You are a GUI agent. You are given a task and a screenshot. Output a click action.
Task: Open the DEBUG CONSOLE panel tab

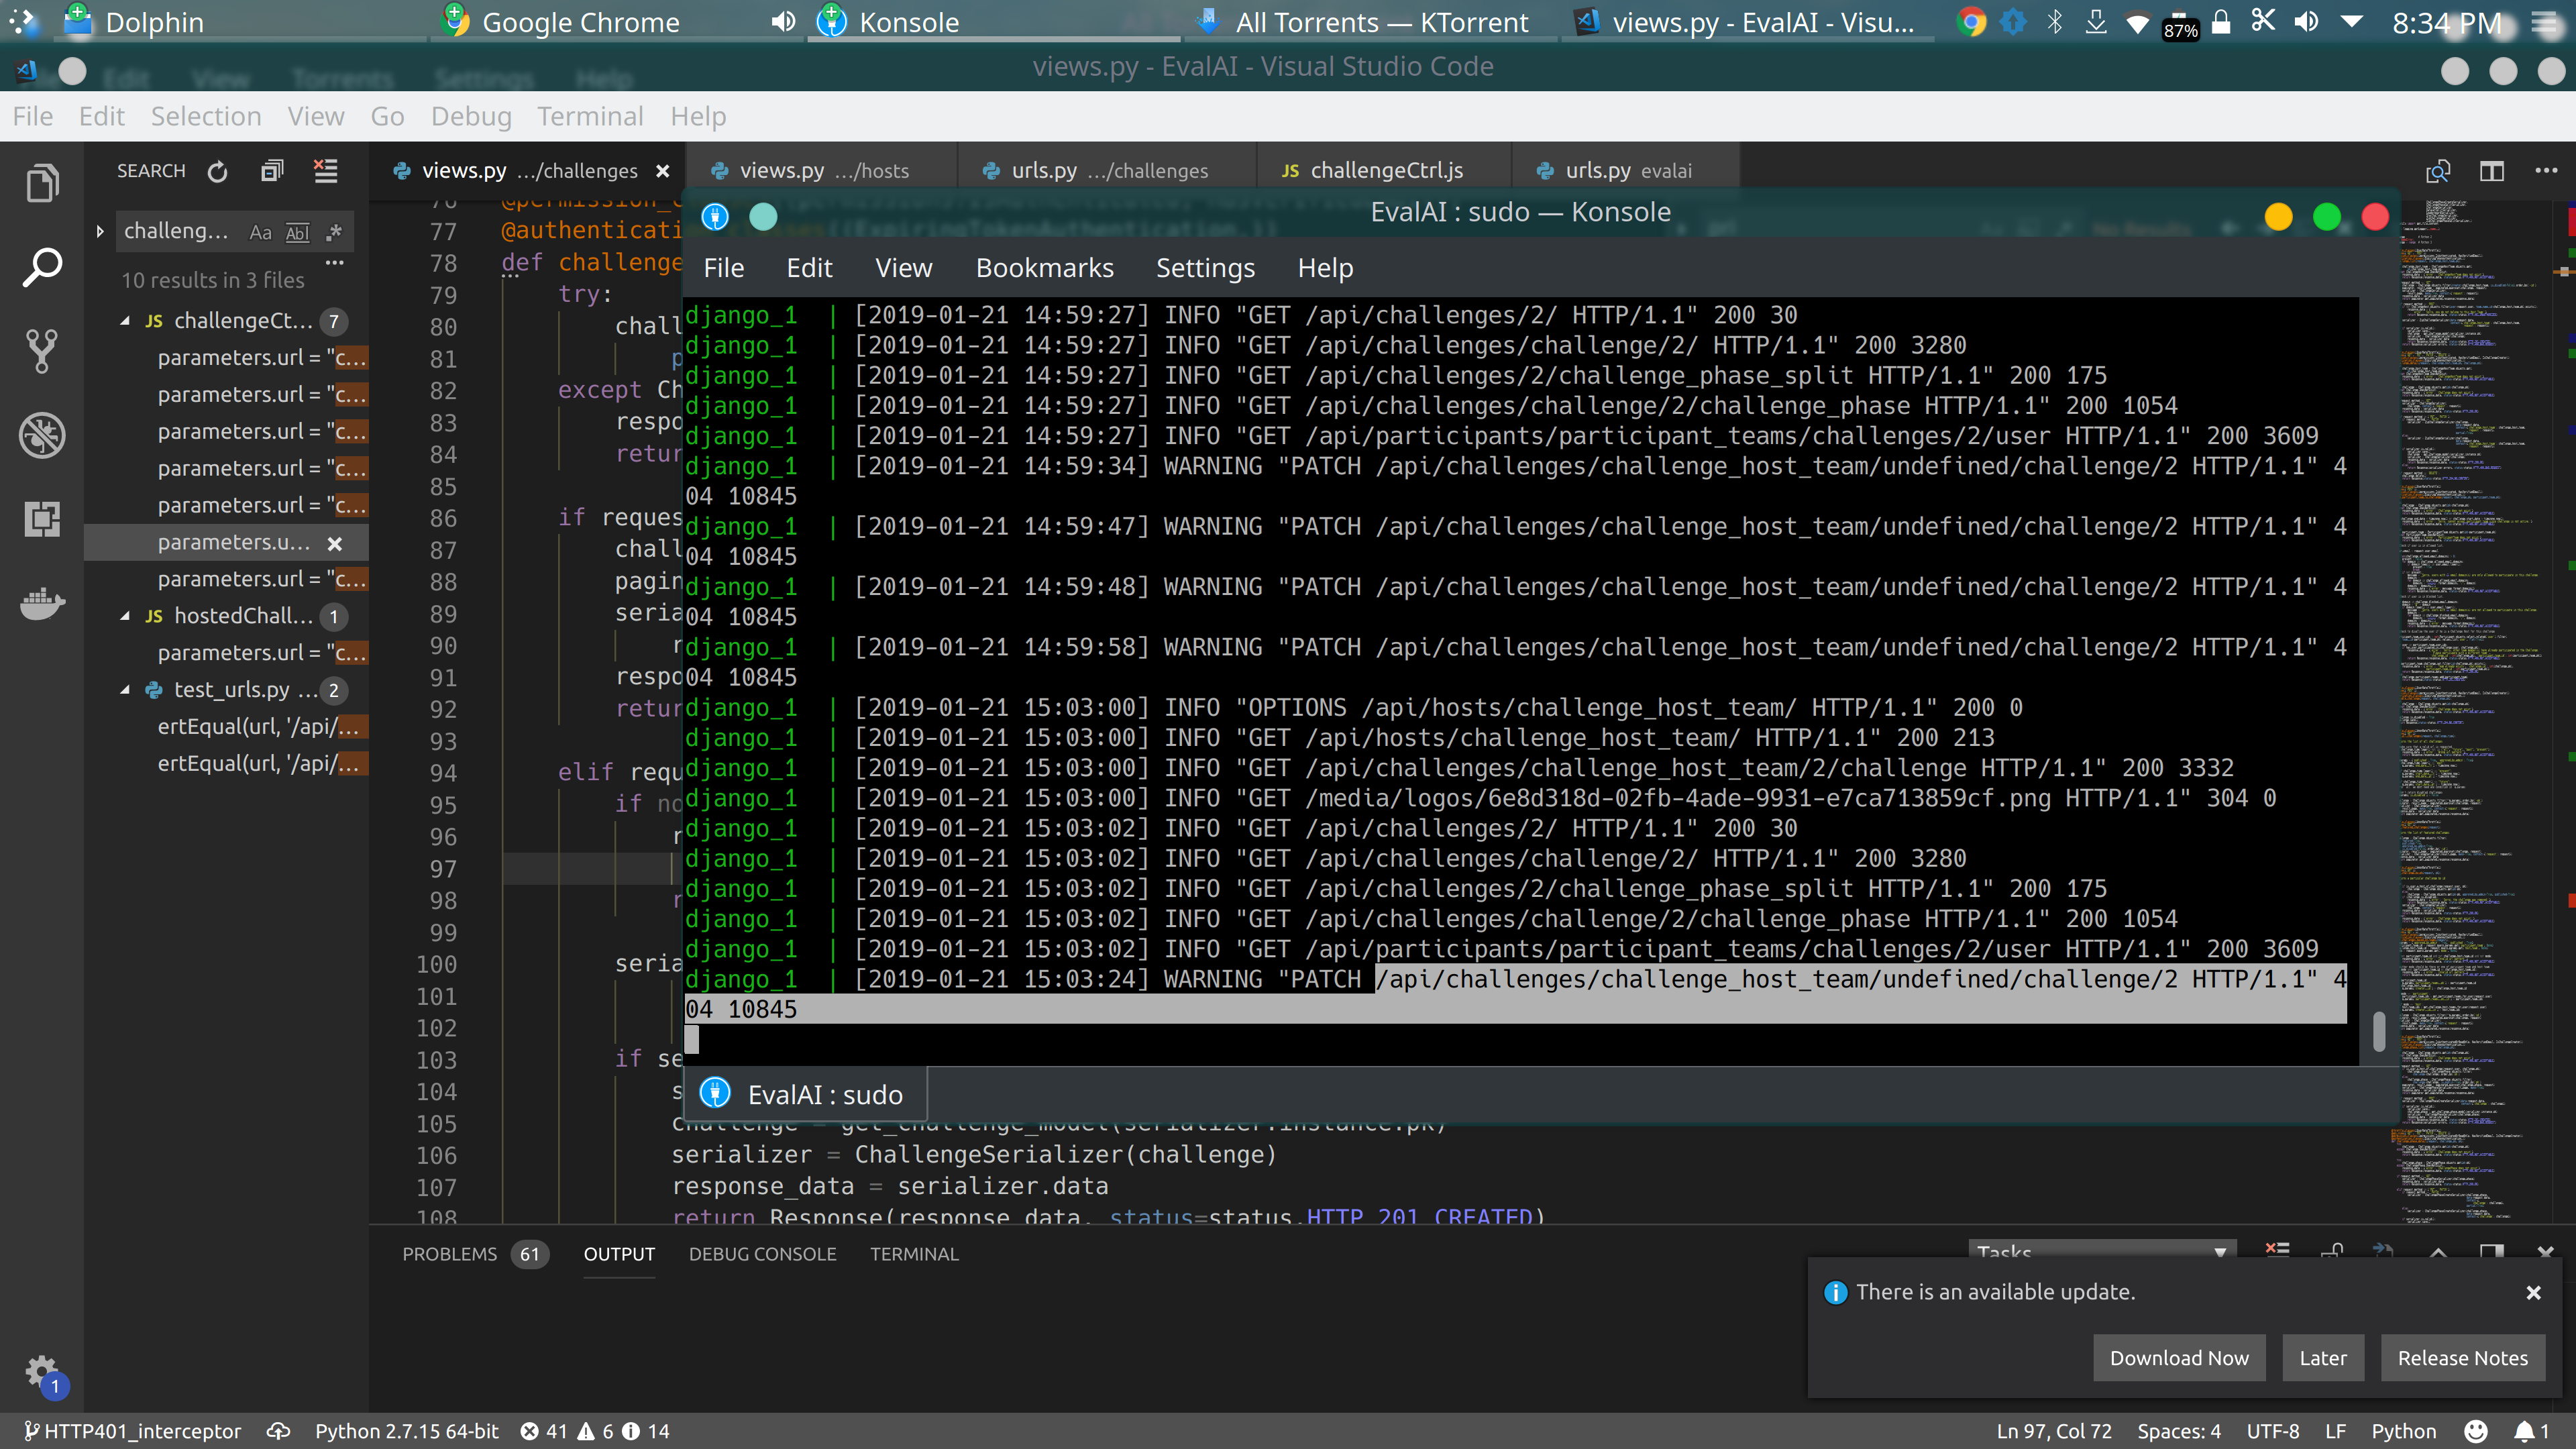(x=762, y=1254)
